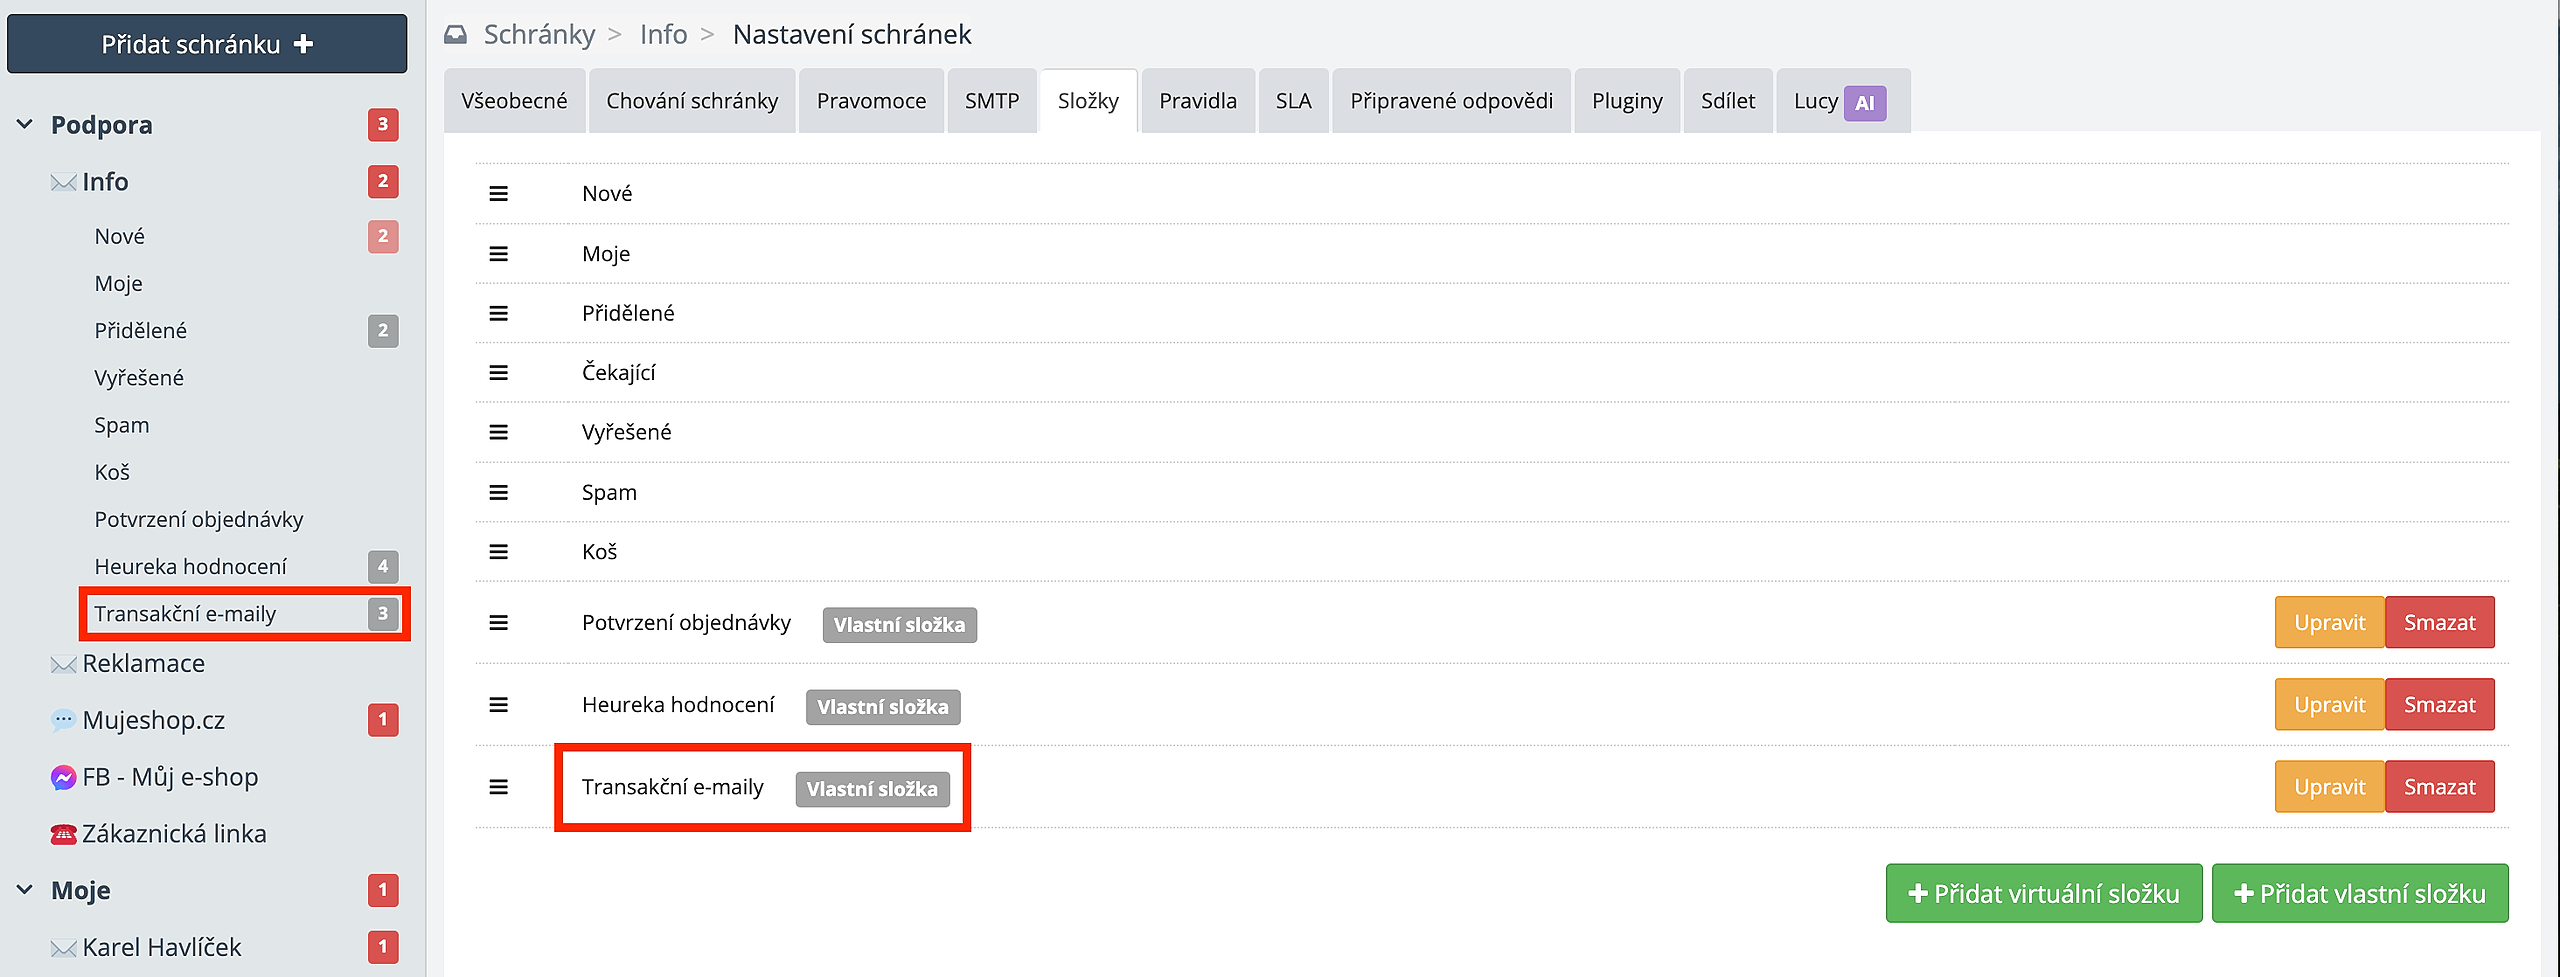Click the red badge 1 next to Mujeshop.cz

(x=383, y=720)
